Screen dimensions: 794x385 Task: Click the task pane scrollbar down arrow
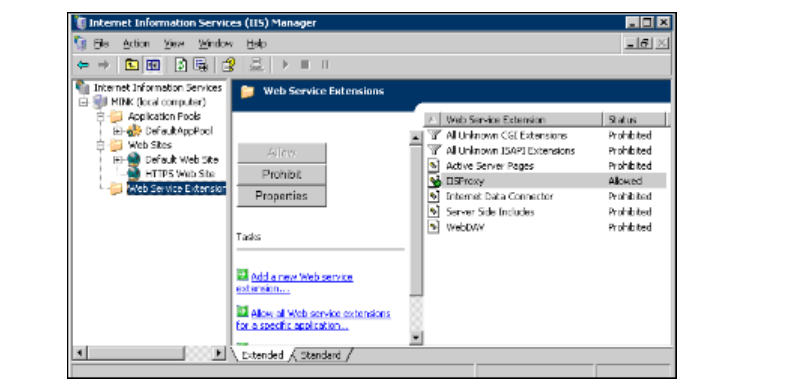416,338
